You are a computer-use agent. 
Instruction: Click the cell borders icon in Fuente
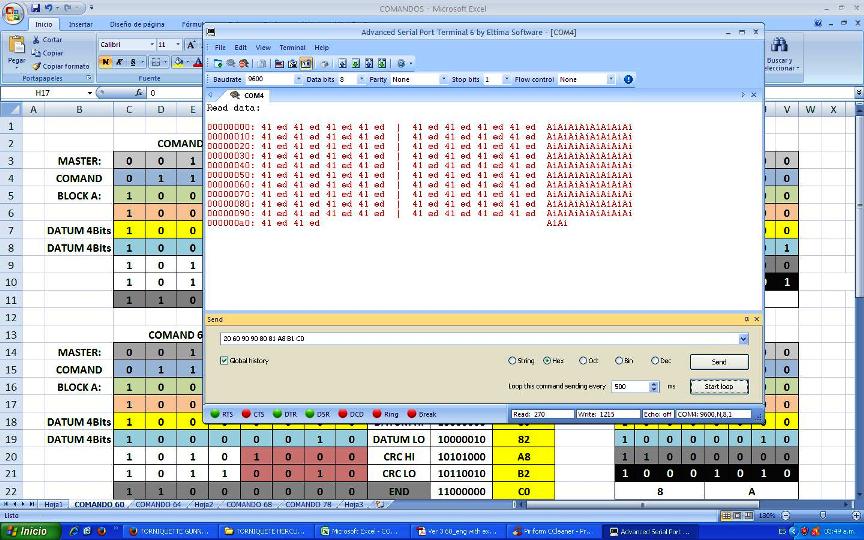tap(156, 62)
